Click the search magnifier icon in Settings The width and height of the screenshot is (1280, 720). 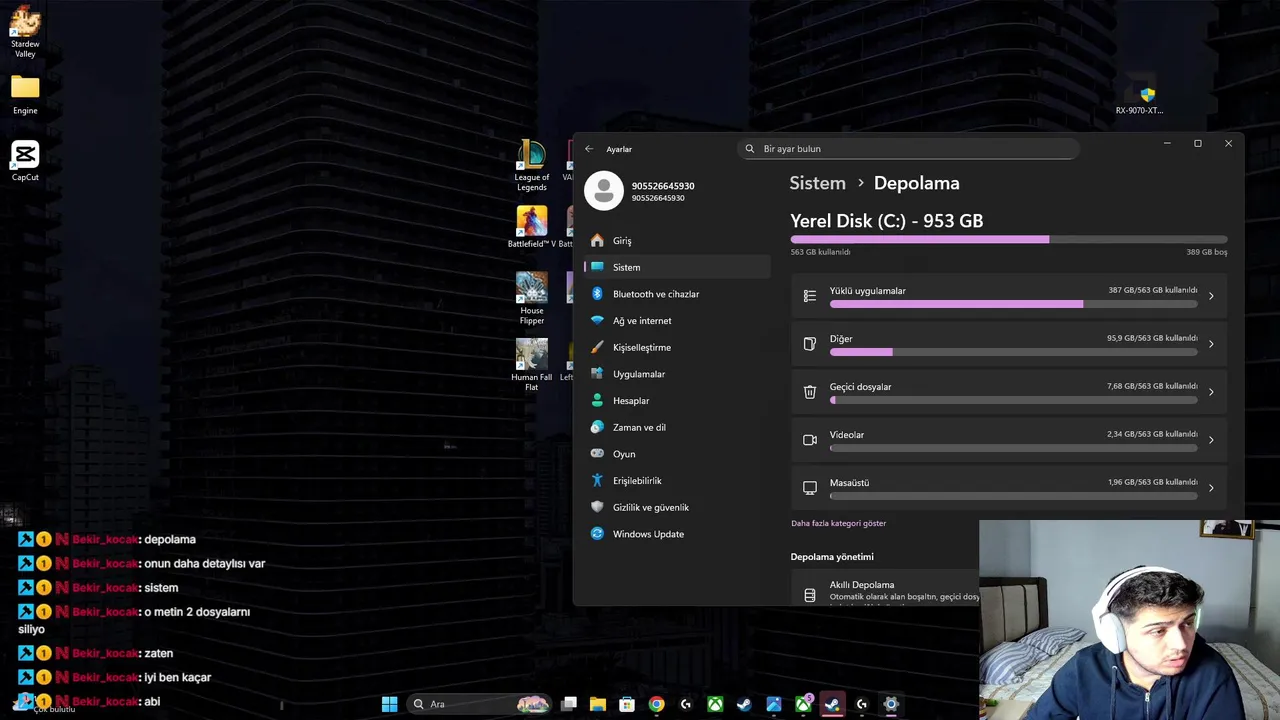(x=750, y=149)
